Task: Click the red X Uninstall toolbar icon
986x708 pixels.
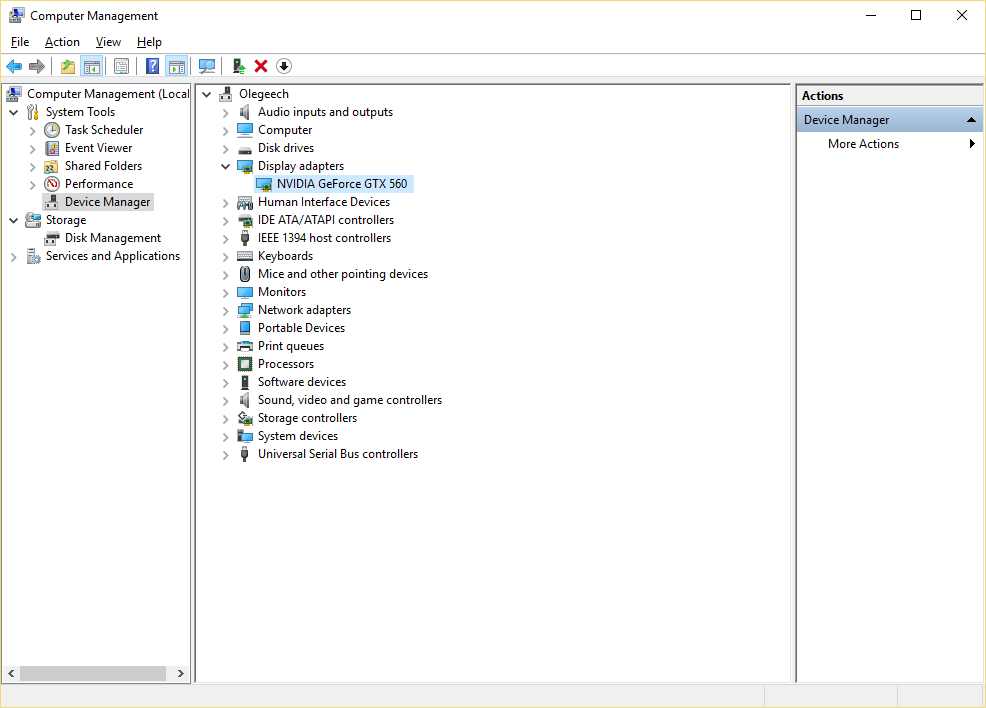Action: pyautogui.click(x=261, y=66)
